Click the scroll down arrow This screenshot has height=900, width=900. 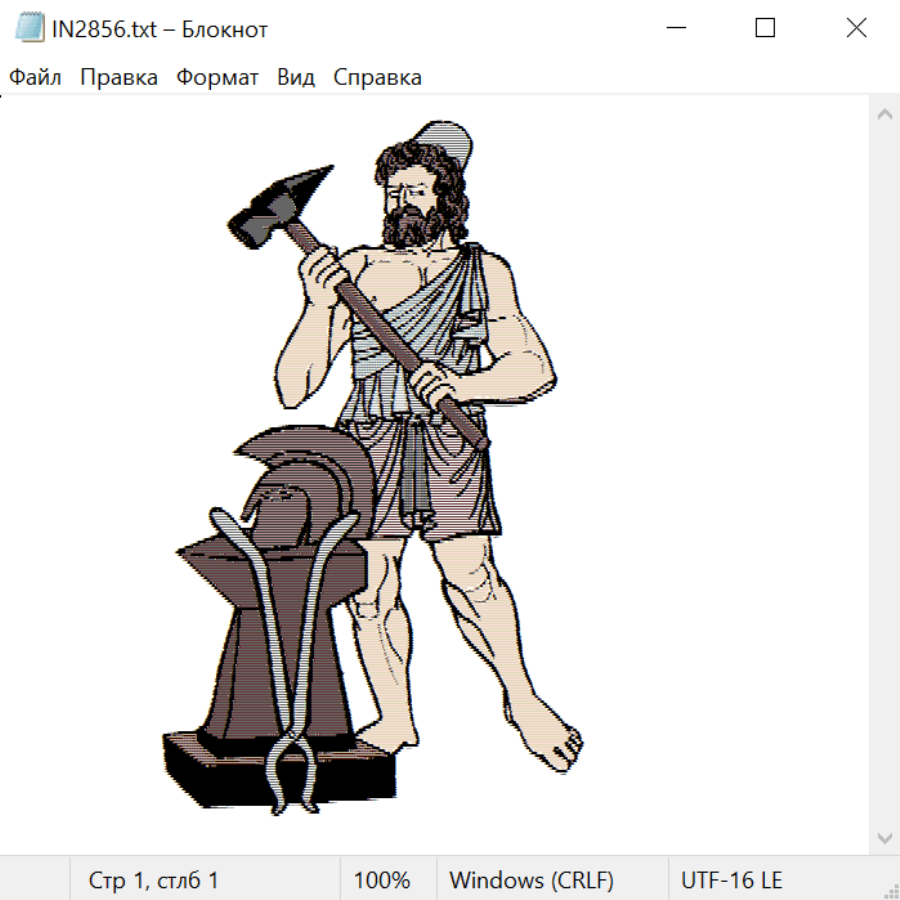click(884, 837)
